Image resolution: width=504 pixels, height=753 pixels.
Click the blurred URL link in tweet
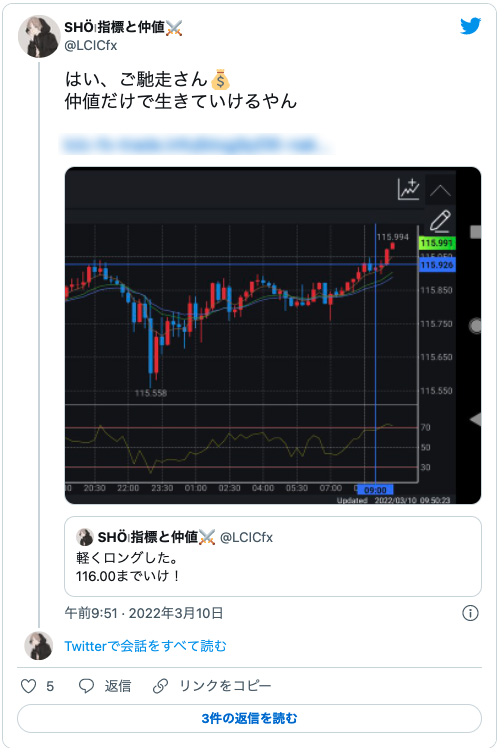(195, 144)
